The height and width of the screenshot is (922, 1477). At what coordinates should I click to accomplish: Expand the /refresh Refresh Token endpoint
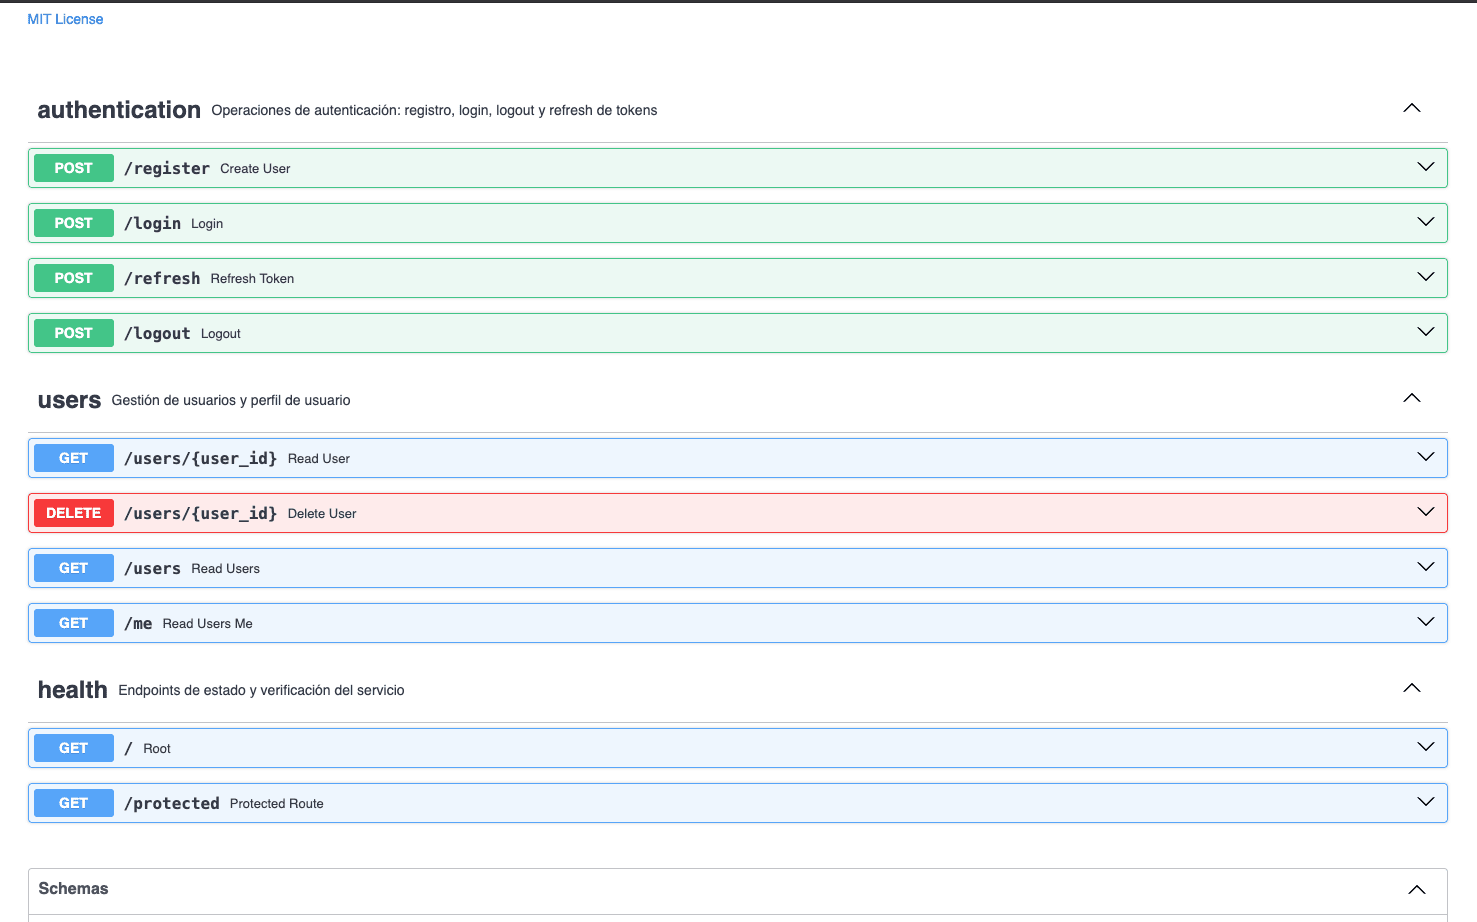pos(1425,277)
